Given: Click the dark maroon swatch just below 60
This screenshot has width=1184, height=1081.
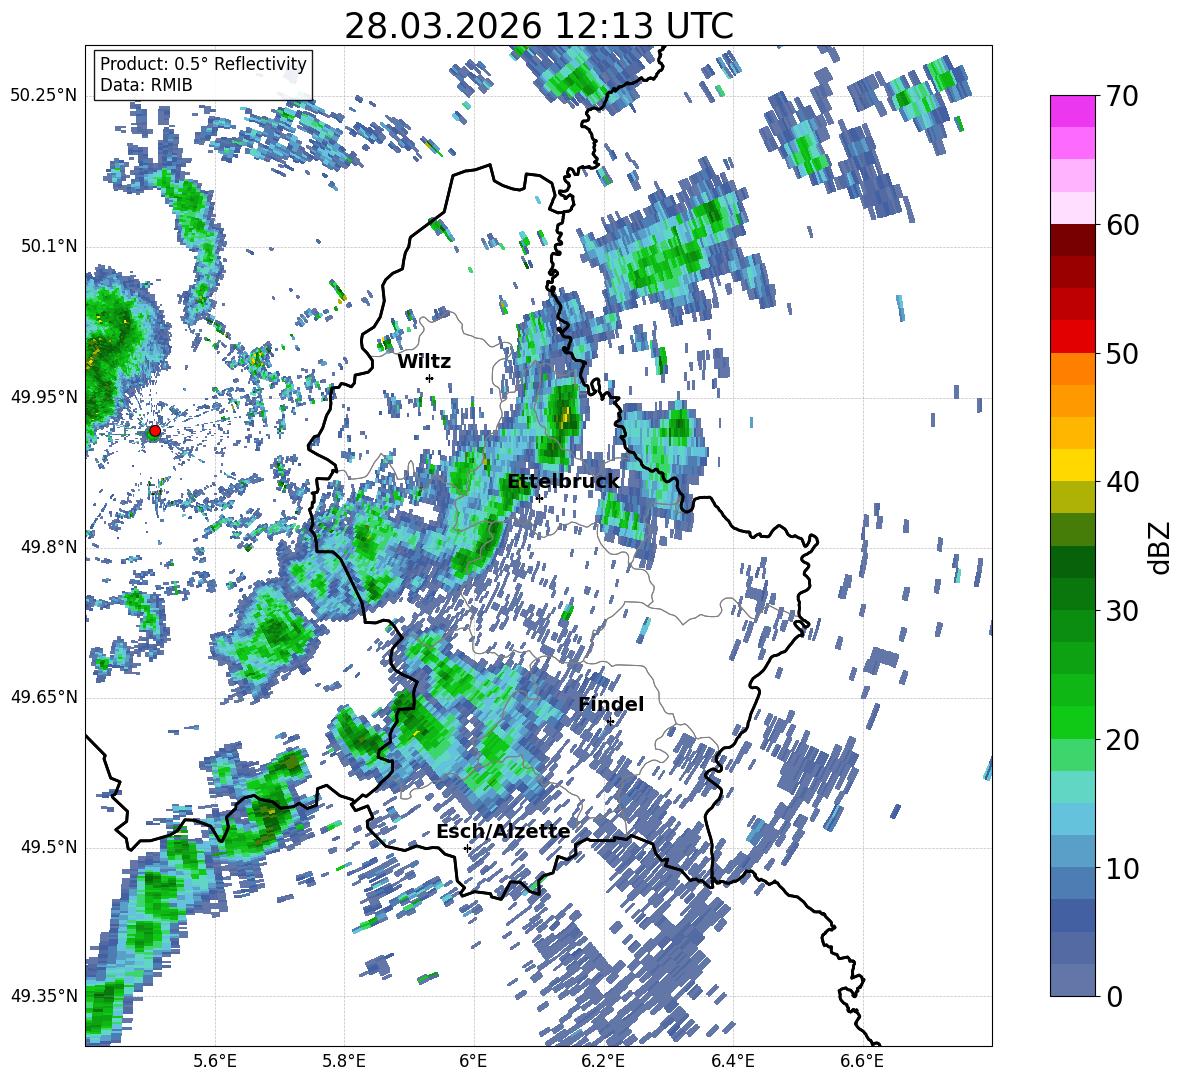Looking at the screenshot, I should tap(1072, 240).
